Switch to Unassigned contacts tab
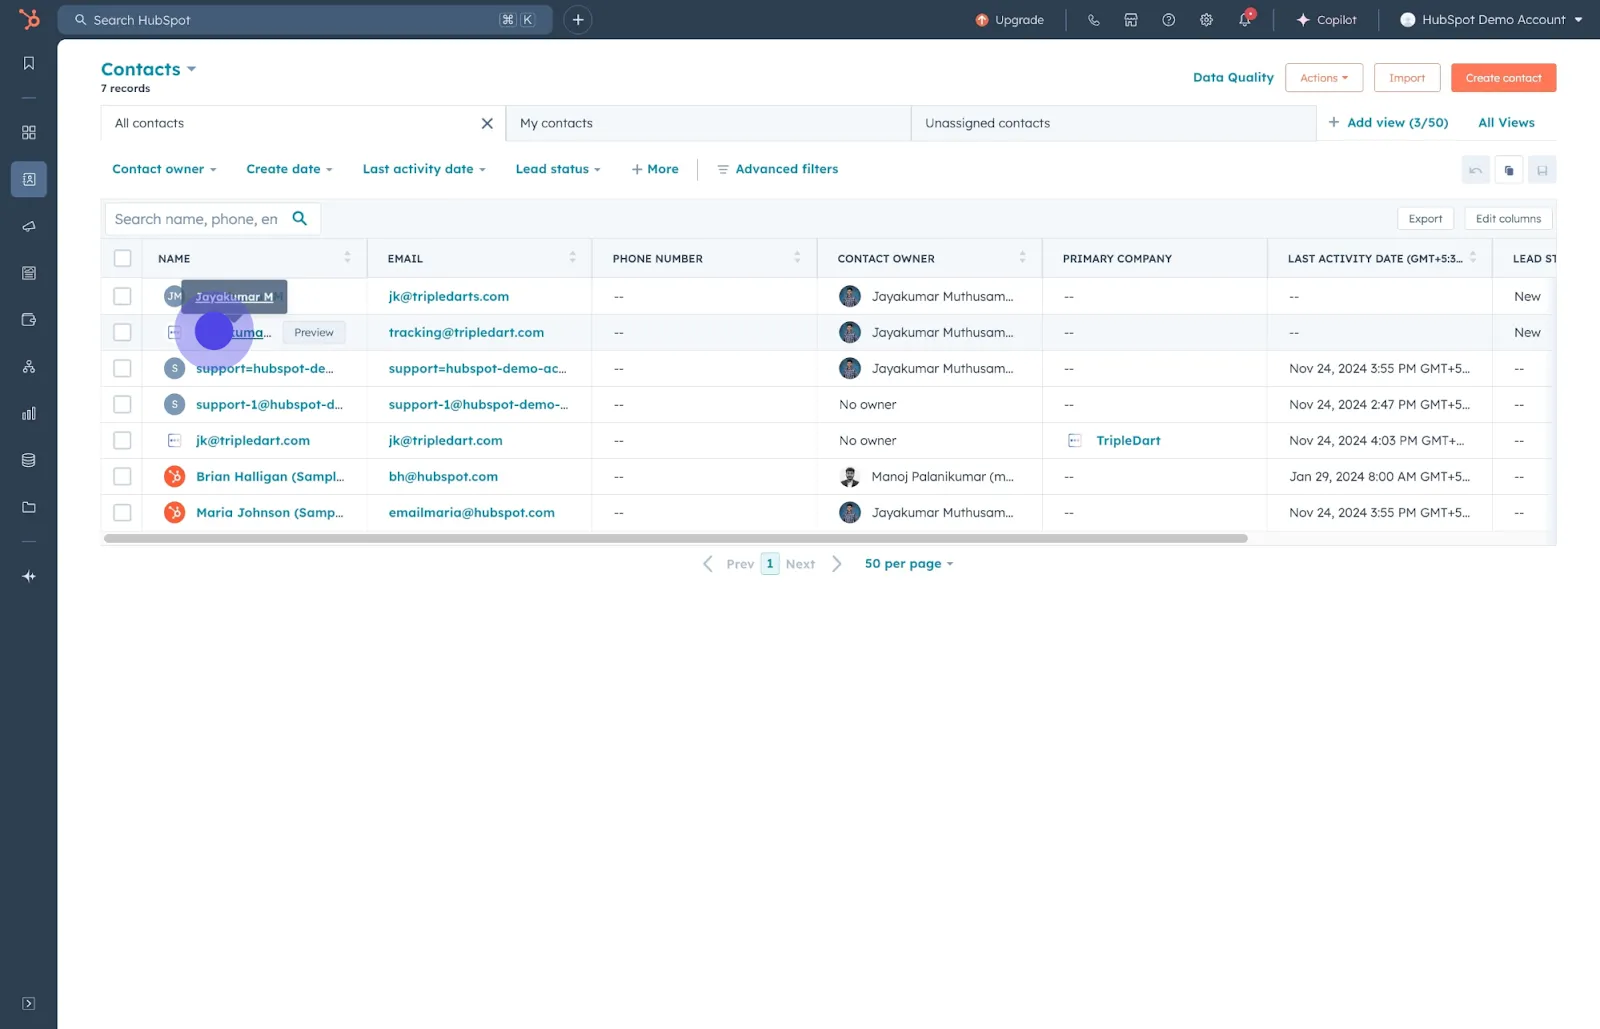The height and width of the screenshot is (1029, 1600). coord(1113,123)
